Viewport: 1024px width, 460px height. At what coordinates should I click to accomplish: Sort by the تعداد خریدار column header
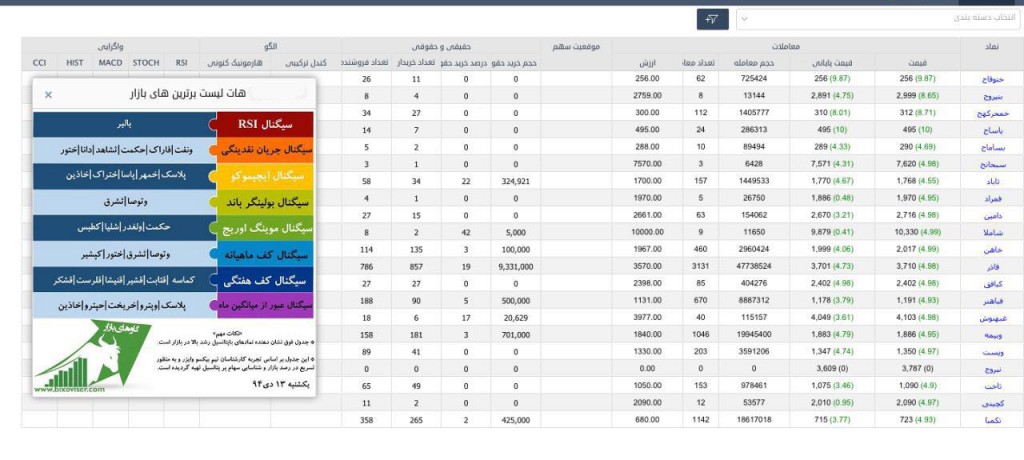[x=416, y=63]
